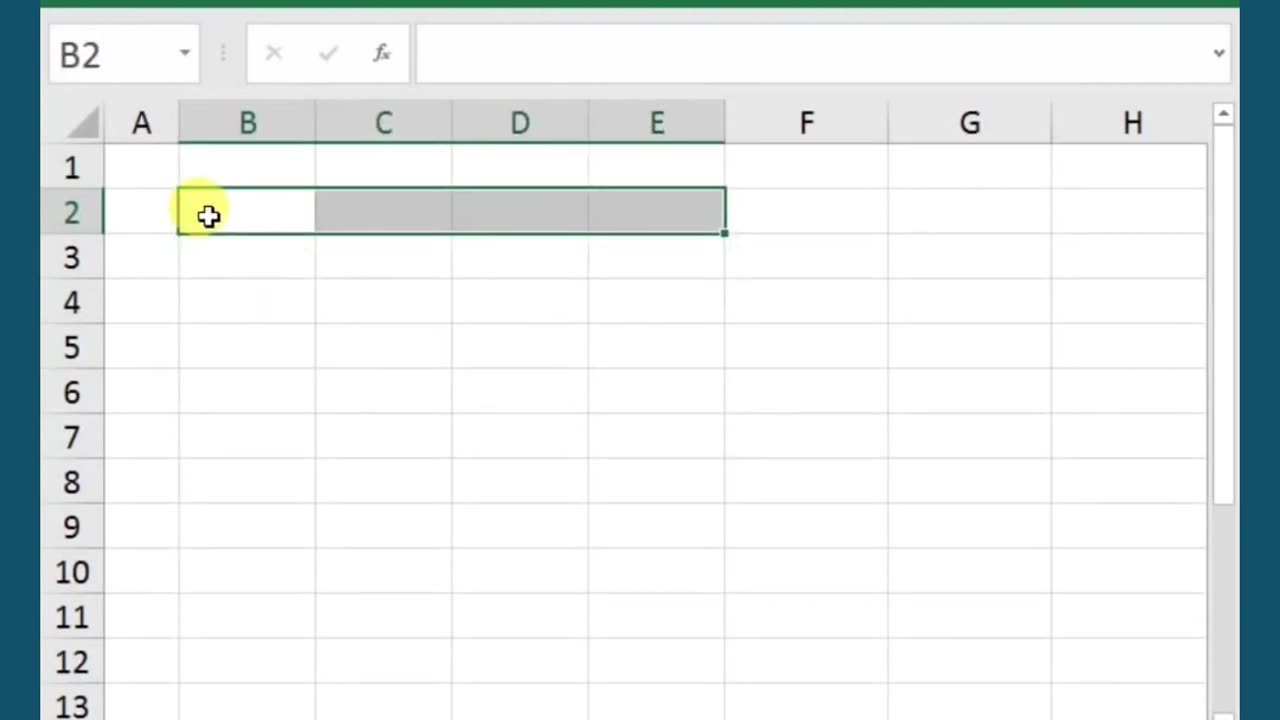
Task: Click cell G8
Action: point(969,482)
